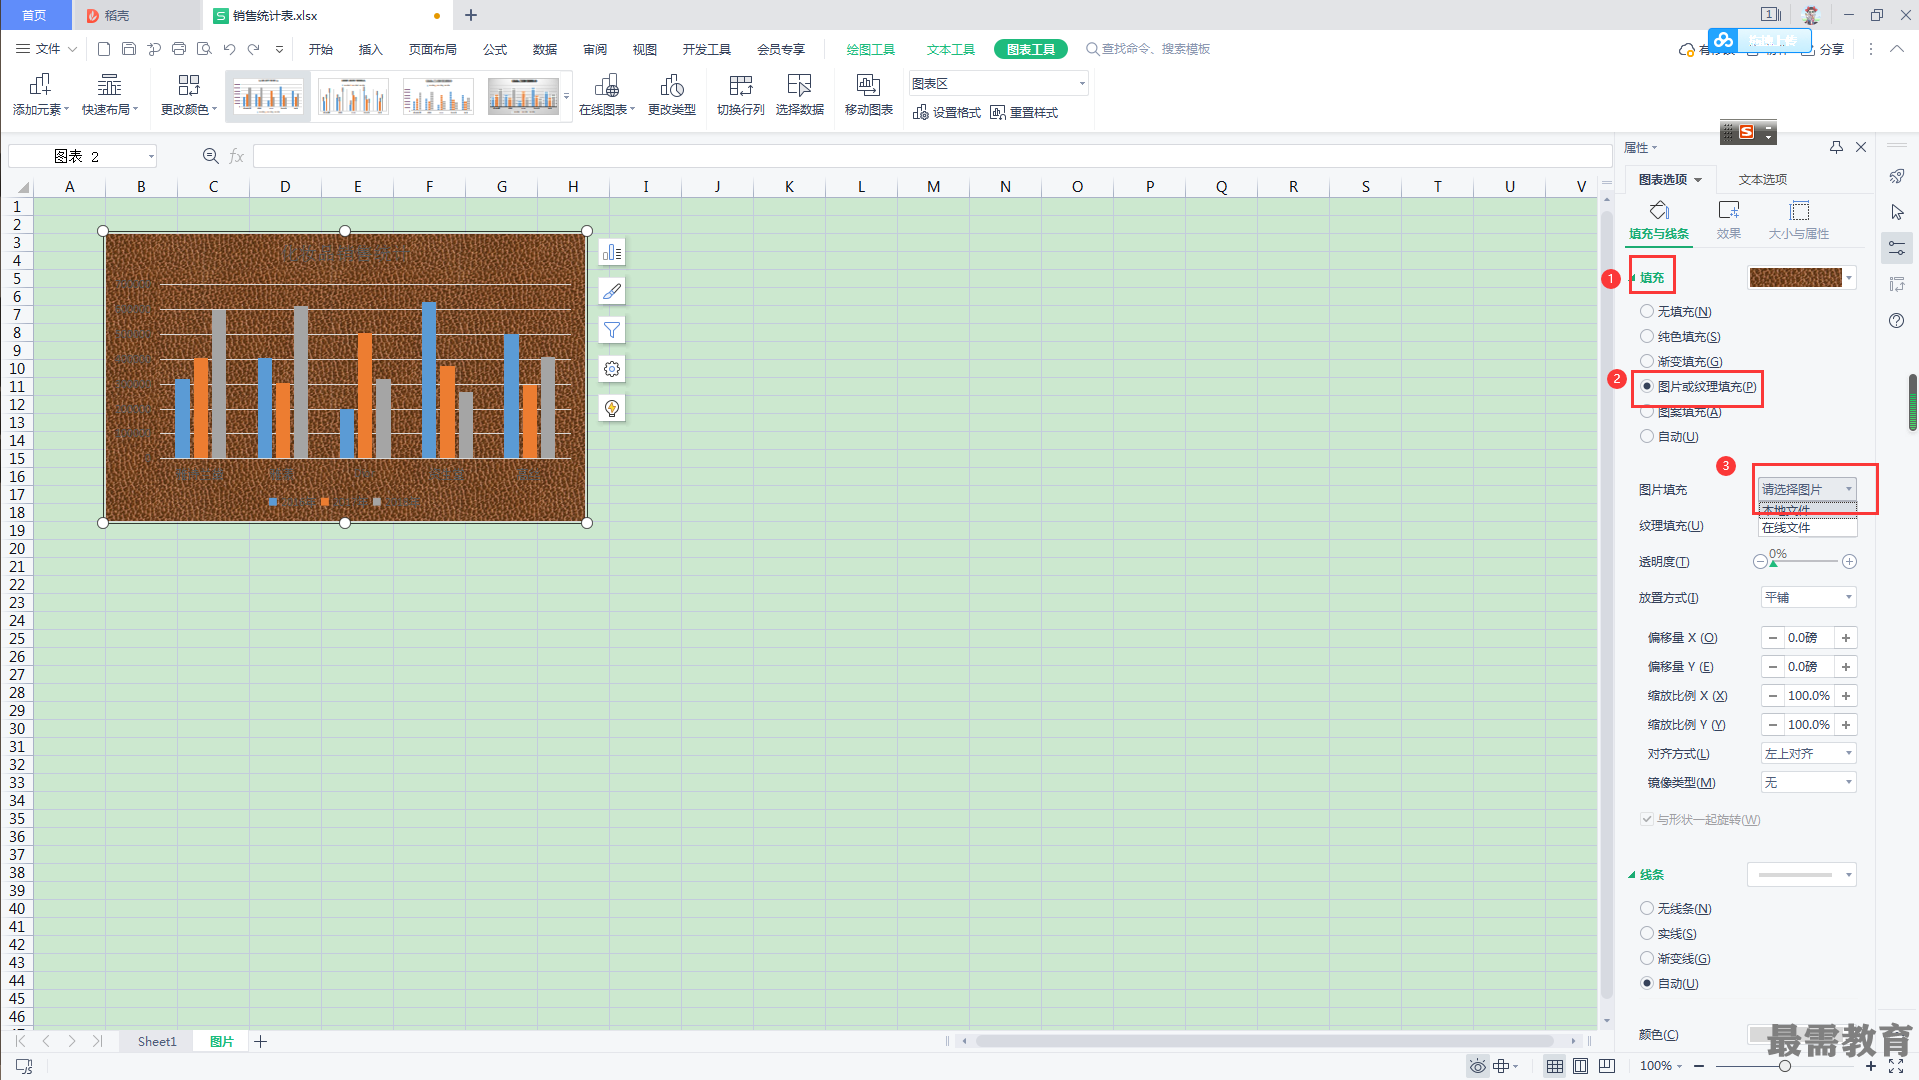Open the Formulas (公式) ribbon tab
The width and height of the screenshot is (1919, 1080).
pyautogui.click(x=495, y=49)
